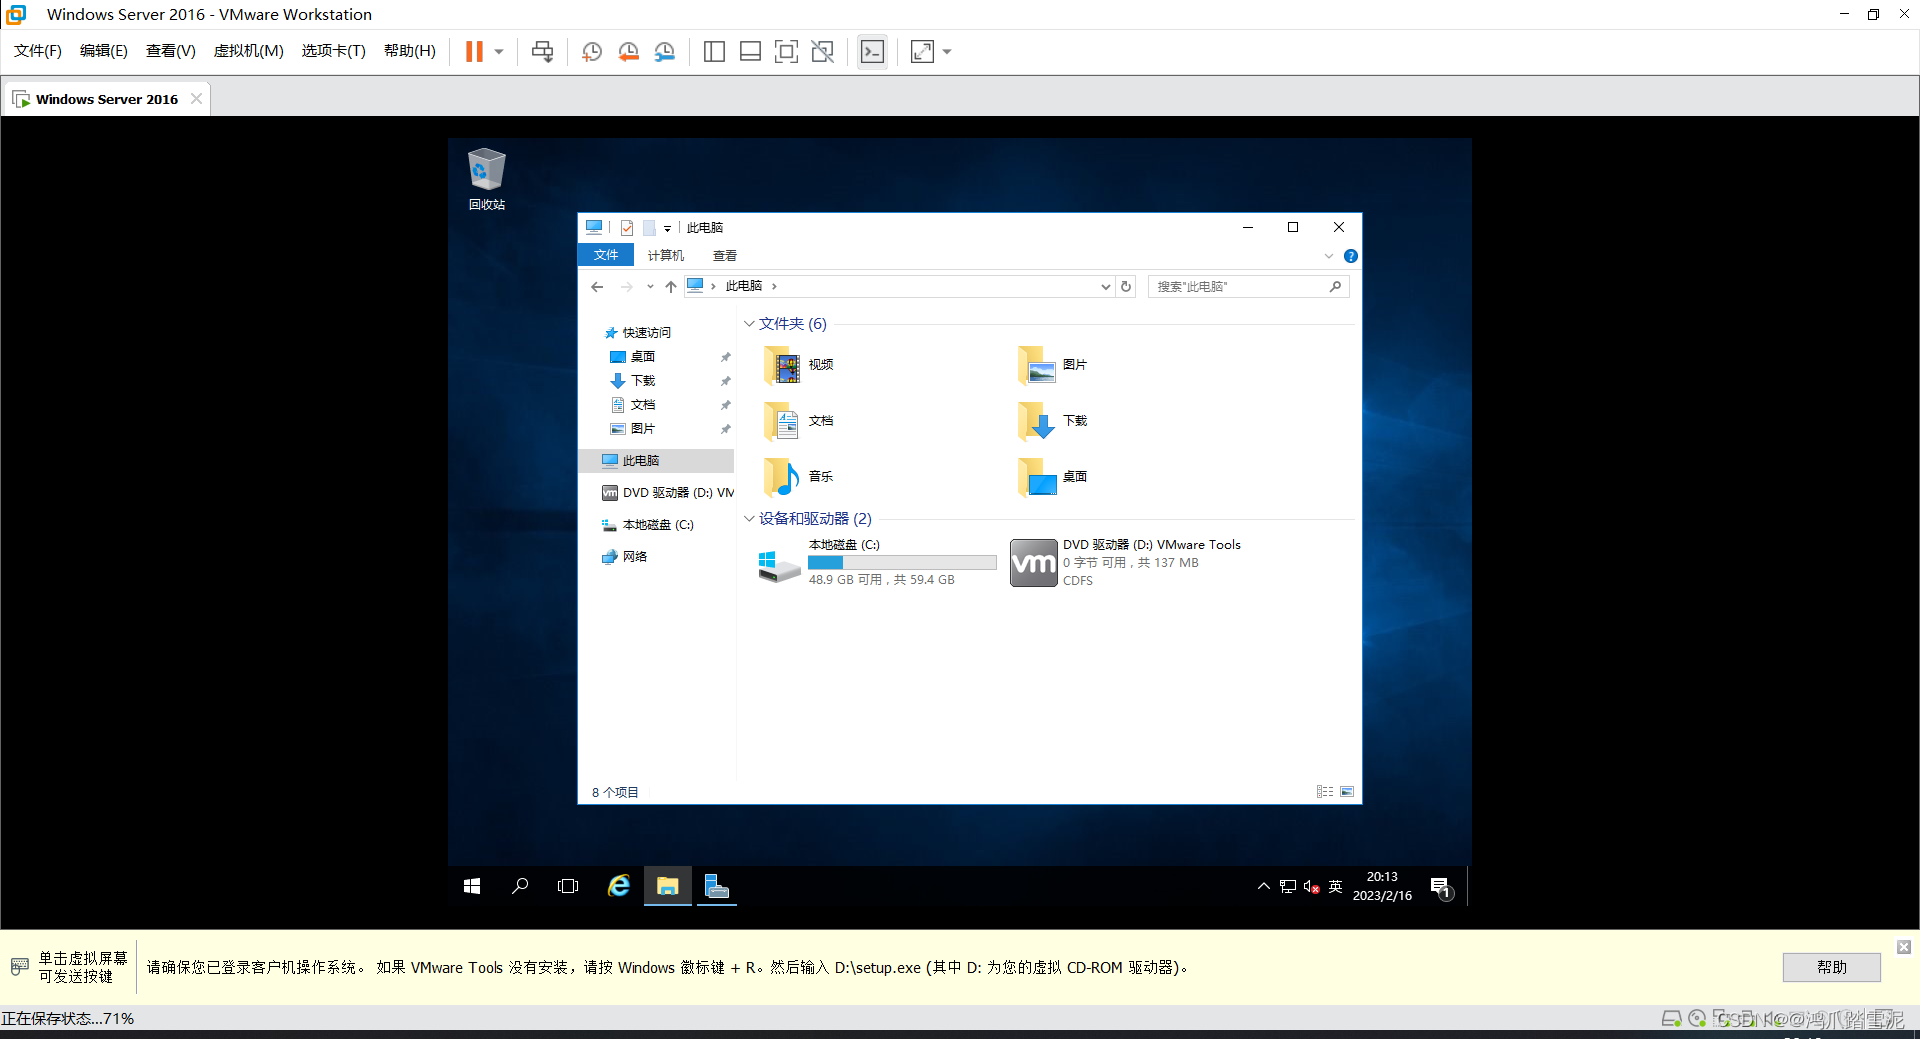Open the snapshot manager
1920x1039 pixels.
pos(665,51)
